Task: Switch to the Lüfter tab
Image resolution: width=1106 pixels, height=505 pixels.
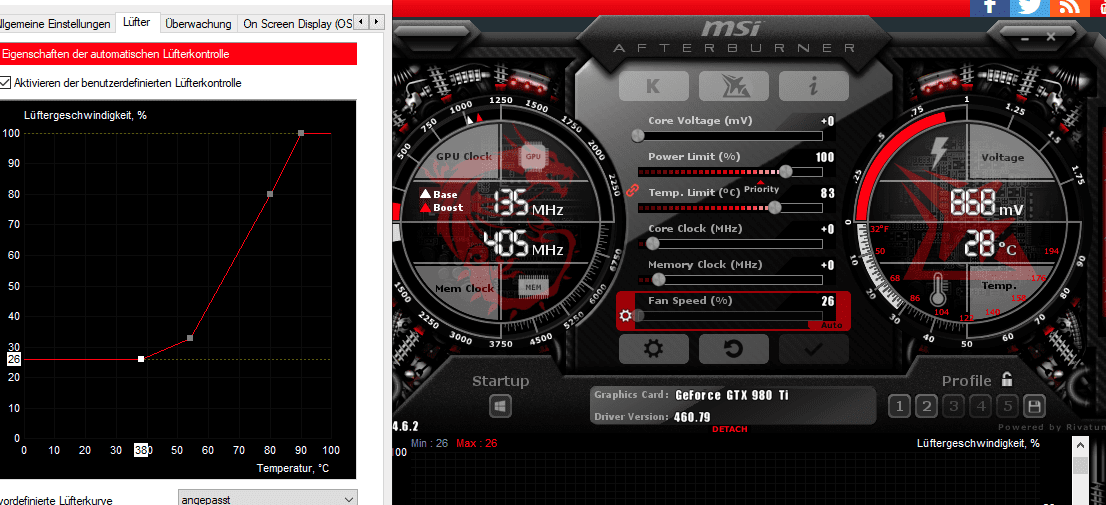Action: click(x=136, y=23)
